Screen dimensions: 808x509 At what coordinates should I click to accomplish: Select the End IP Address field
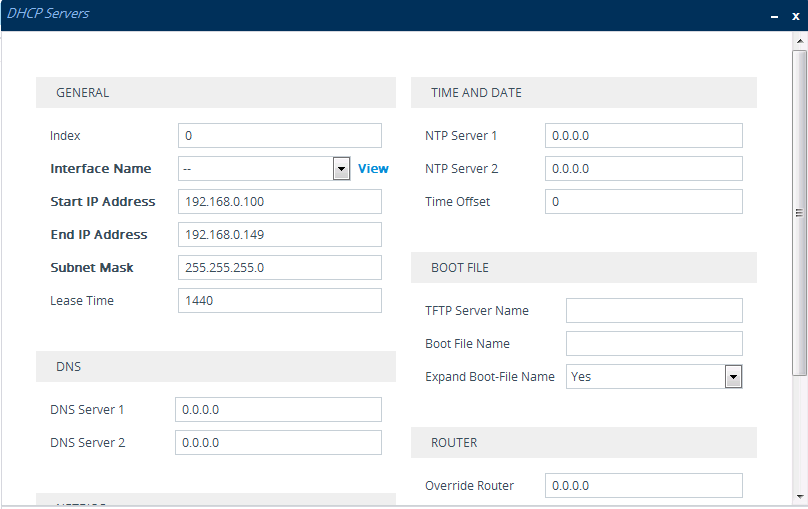click(x=280, y=235)
